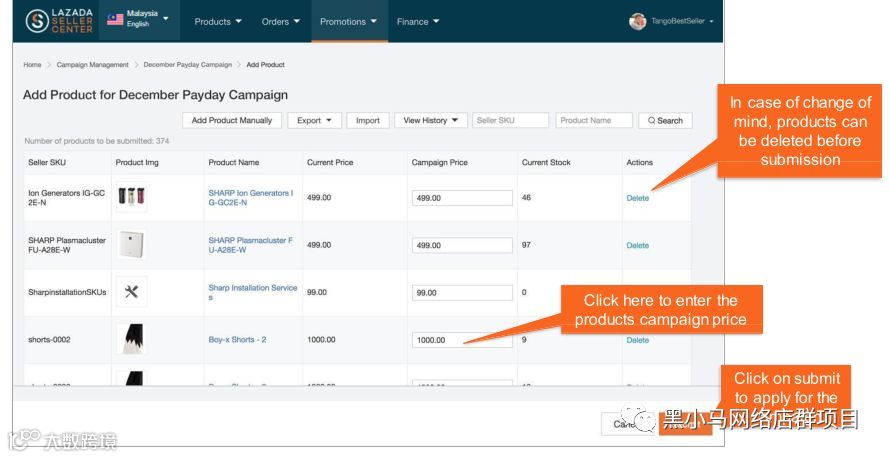Click the Add Product Manually button
Image resolution: width=889 pixels, height=458 pixels.
232,121
